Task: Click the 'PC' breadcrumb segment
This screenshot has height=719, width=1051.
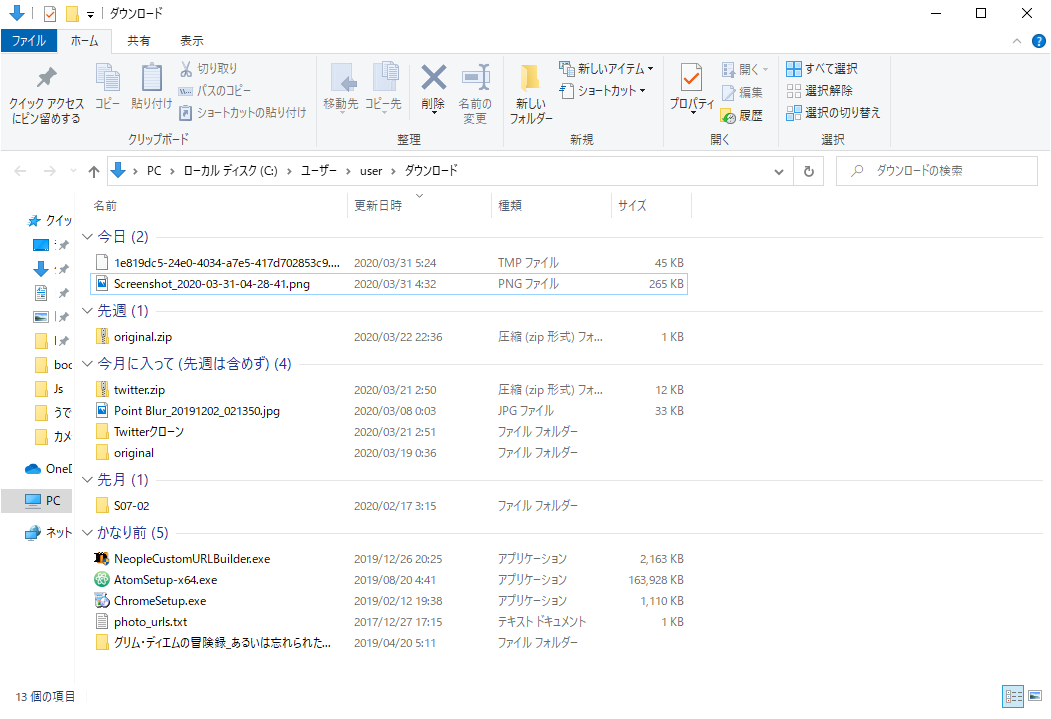Action: pyautogui.click(x=154, y=171)
